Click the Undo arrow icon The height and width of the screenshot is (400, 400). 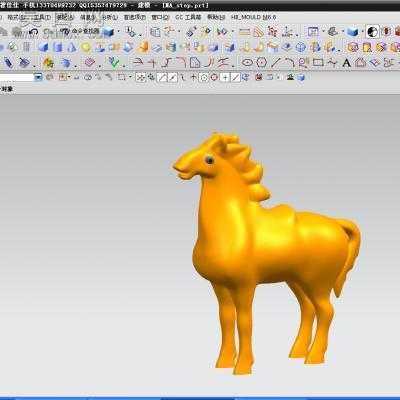coord(33,32)
